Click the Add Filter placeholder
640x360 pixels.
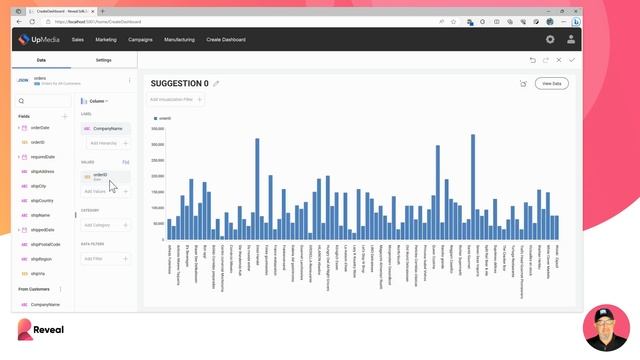tap(105, 259)
